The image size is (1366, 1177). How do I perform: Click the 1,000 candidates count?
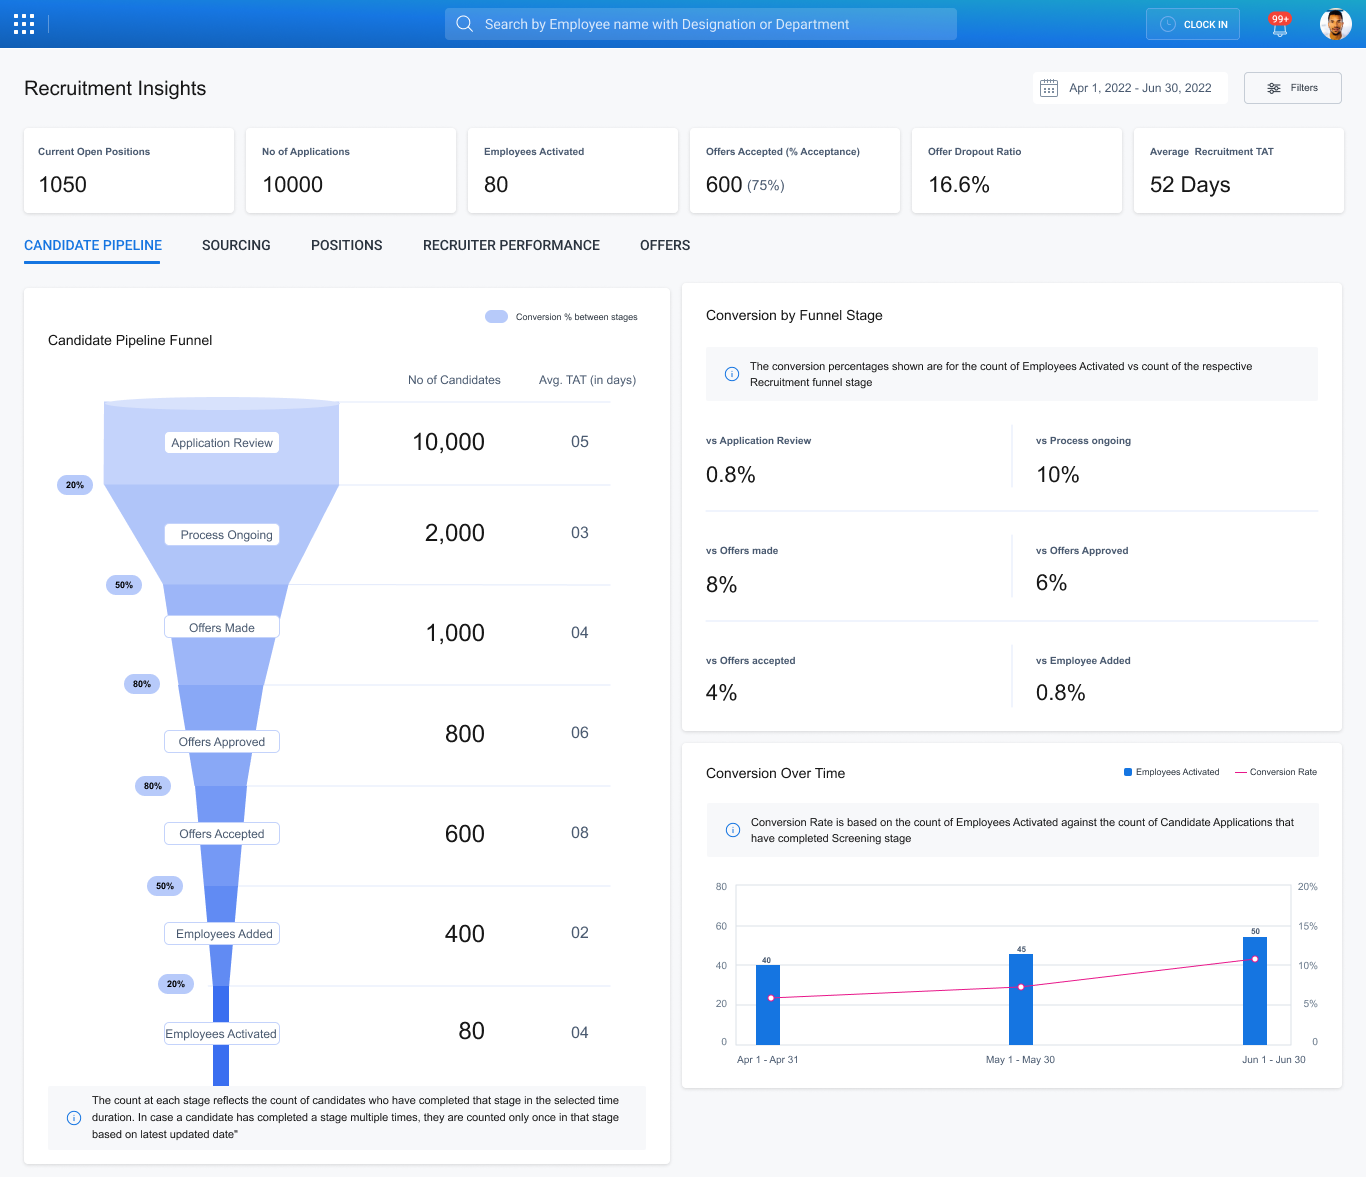point(455,633)
